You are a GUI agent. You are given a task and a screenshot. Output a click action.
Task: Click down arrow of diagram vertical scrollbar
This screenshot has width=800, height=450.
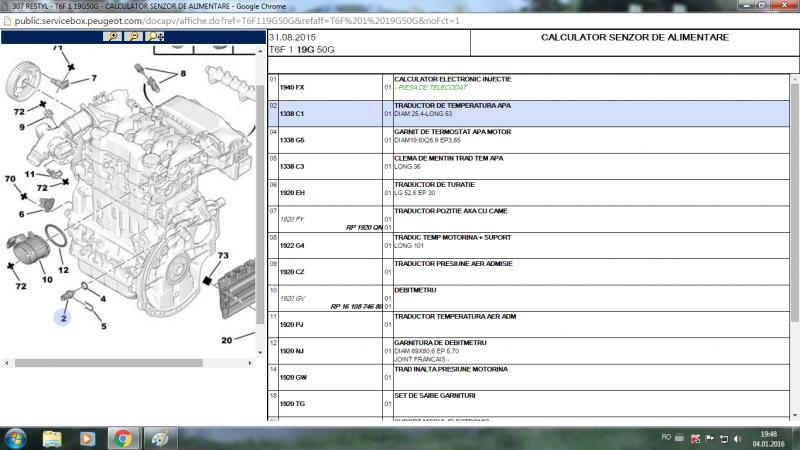coord(260,353)
